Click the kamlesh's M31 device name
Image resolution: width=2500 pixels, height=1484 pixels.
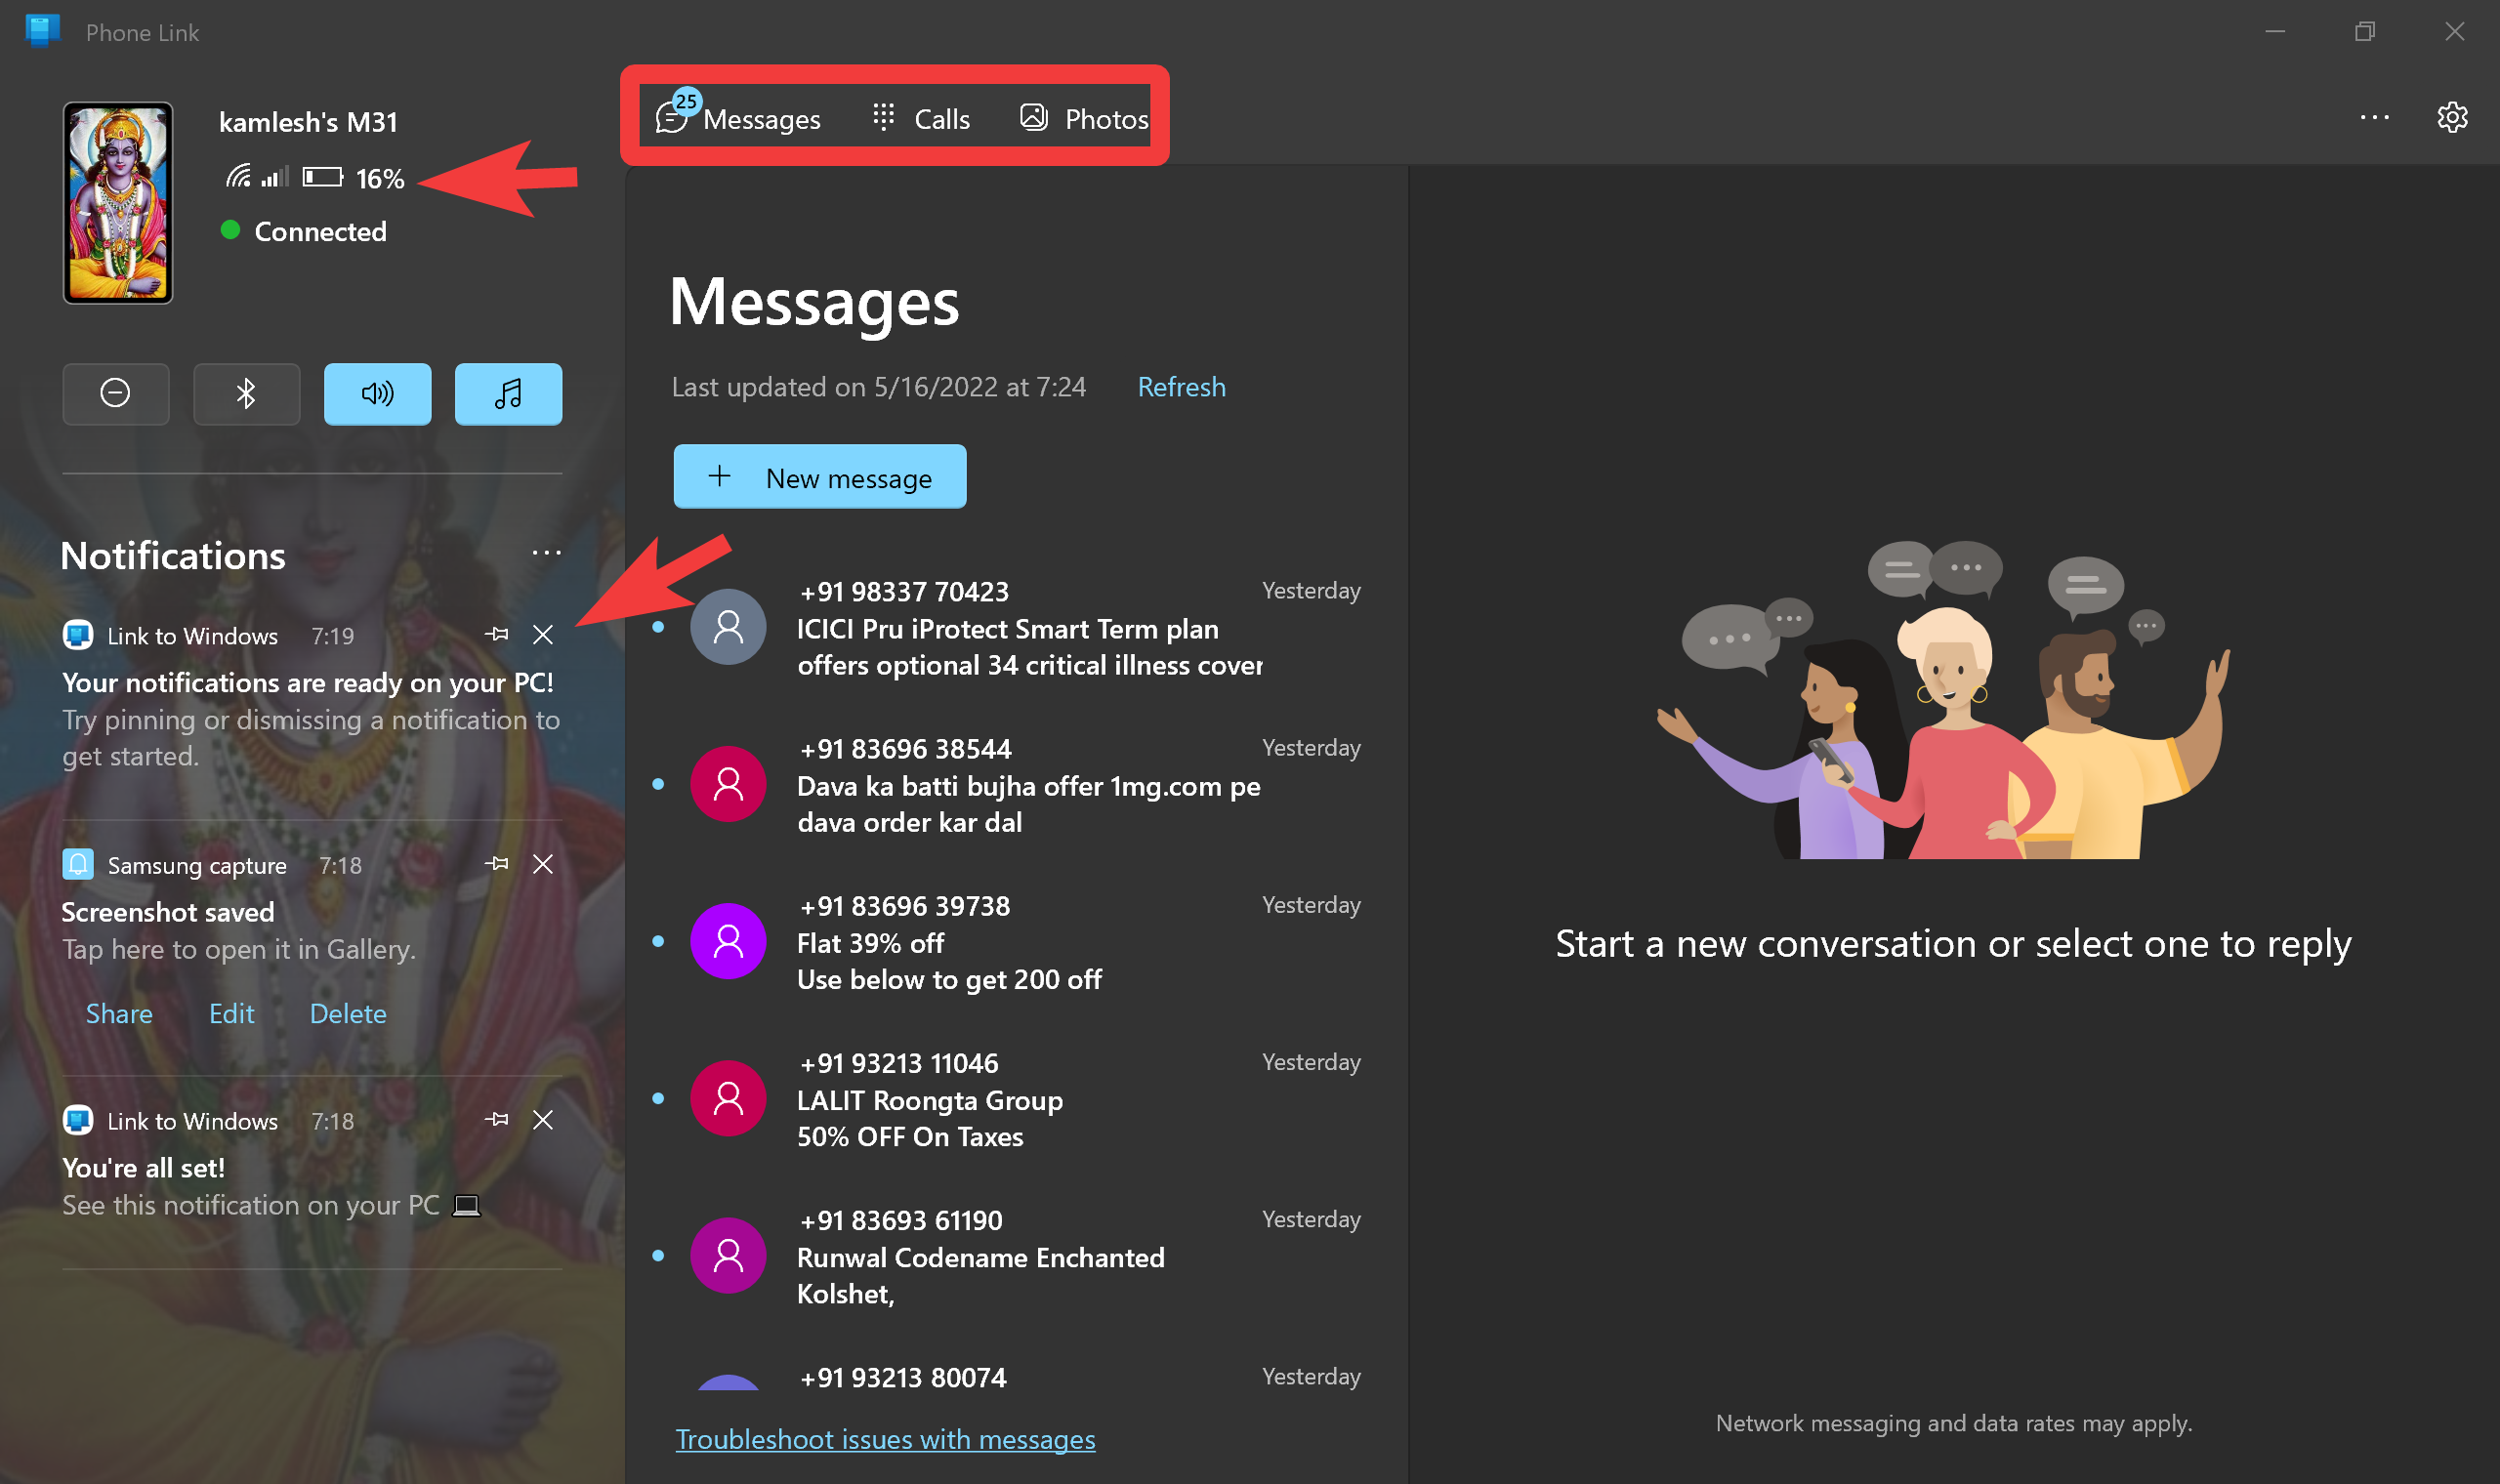click(308, 122)
